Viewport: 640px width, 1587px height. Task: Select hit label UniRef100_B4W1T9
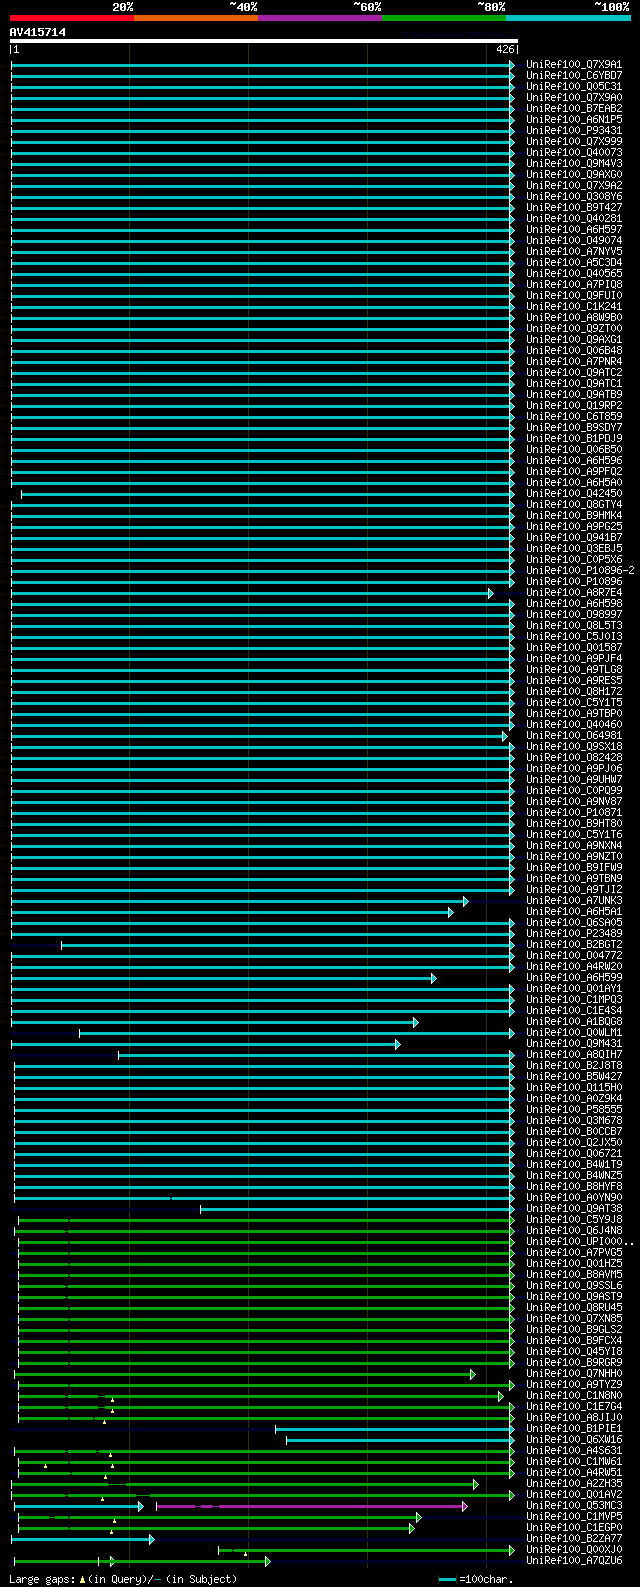coord(574,1165)
